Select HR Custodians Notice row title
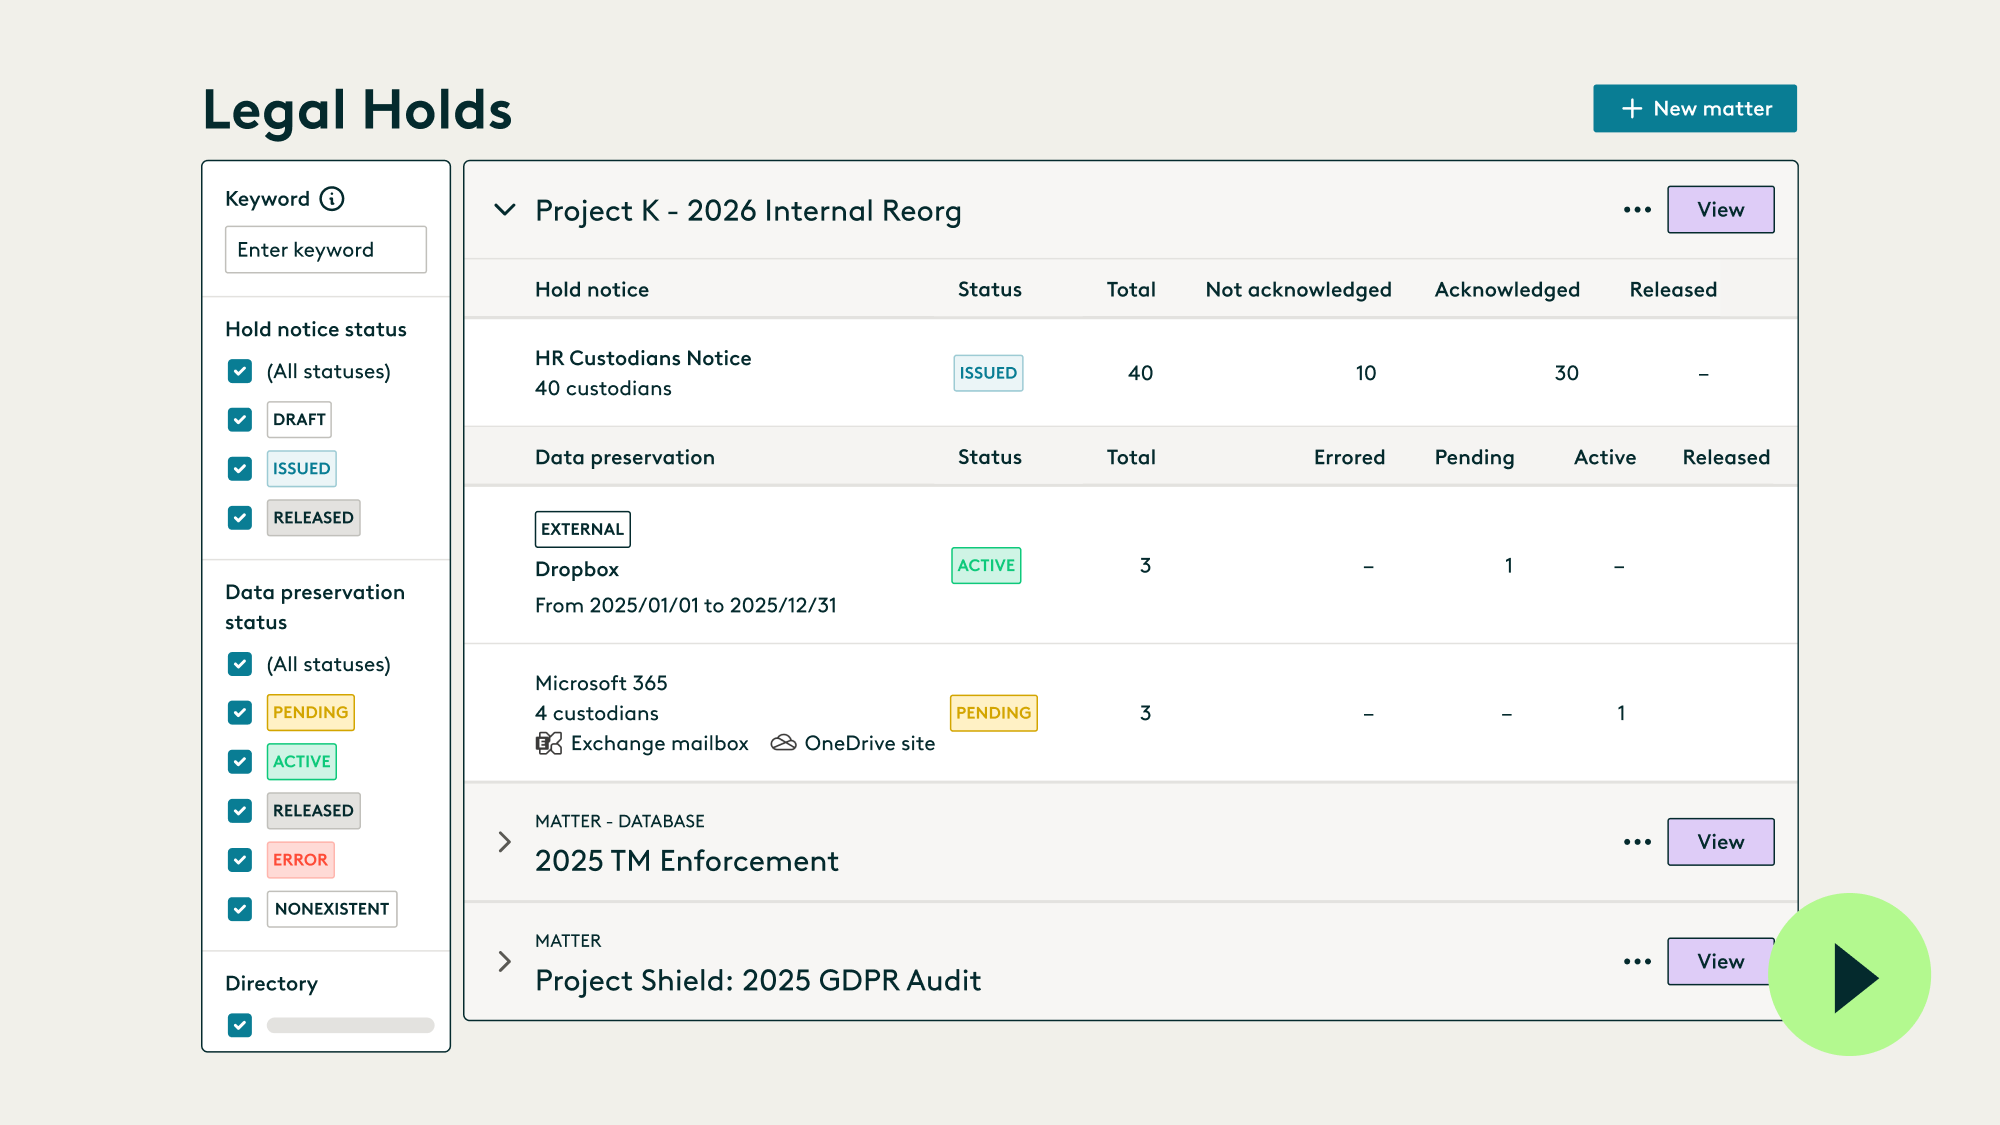The image size is (2000, 1125). pos(643,358)
